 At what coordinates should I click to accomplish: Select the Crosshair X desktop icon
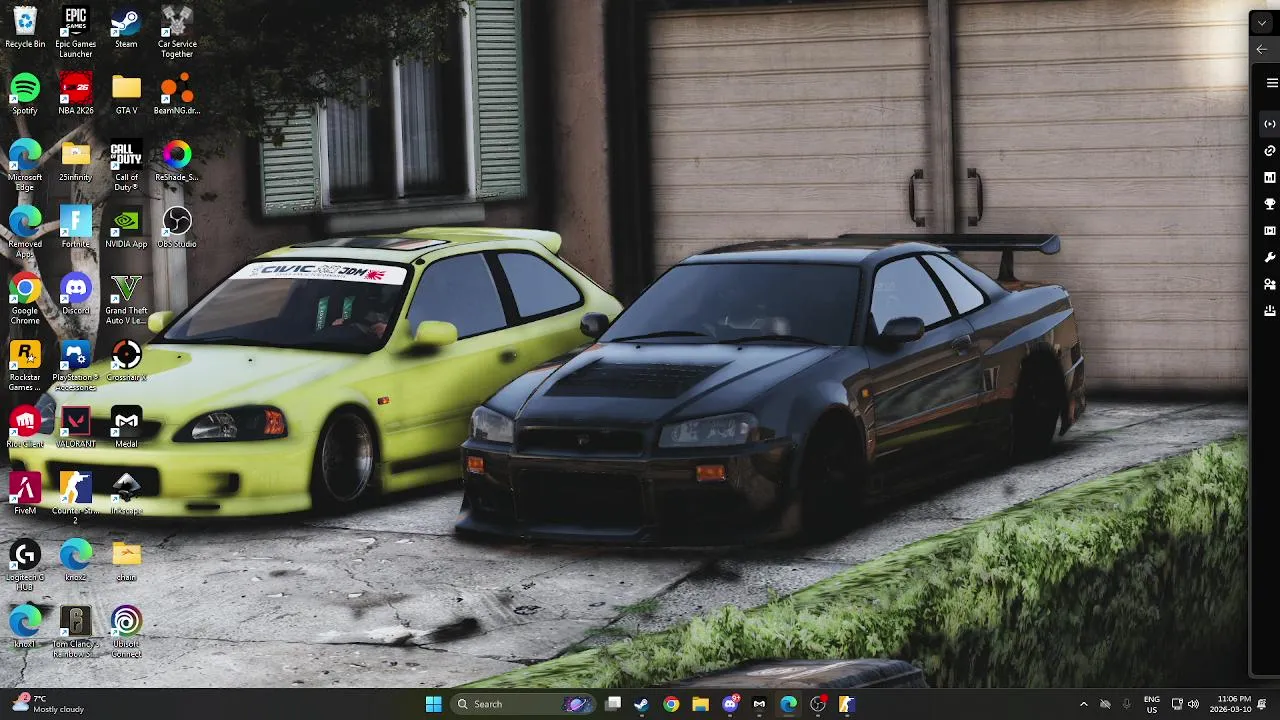pyautogui.click(x=126, y=361)
